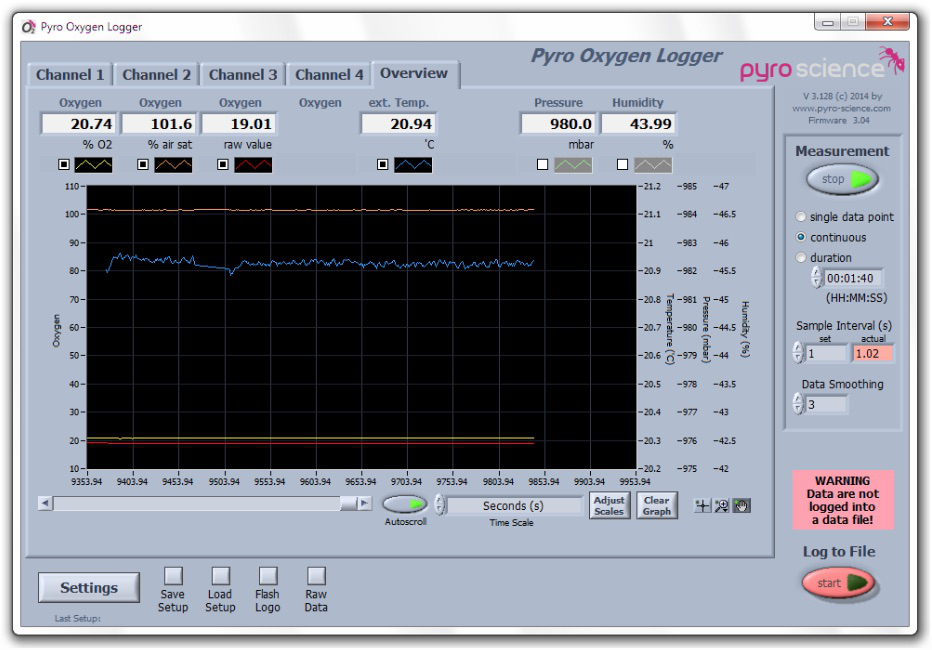Enable the Humidity plot visibility checkbox
Screen dimensions: 932x650
(x=623, y=165)
